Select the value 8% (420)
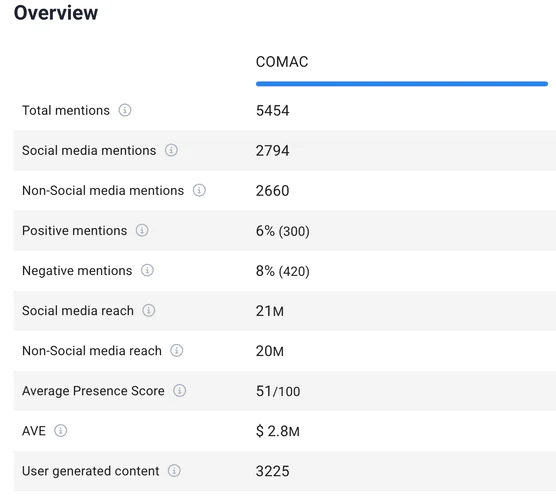This screenshot has height=500, width=556. click(x=283, y=271)
